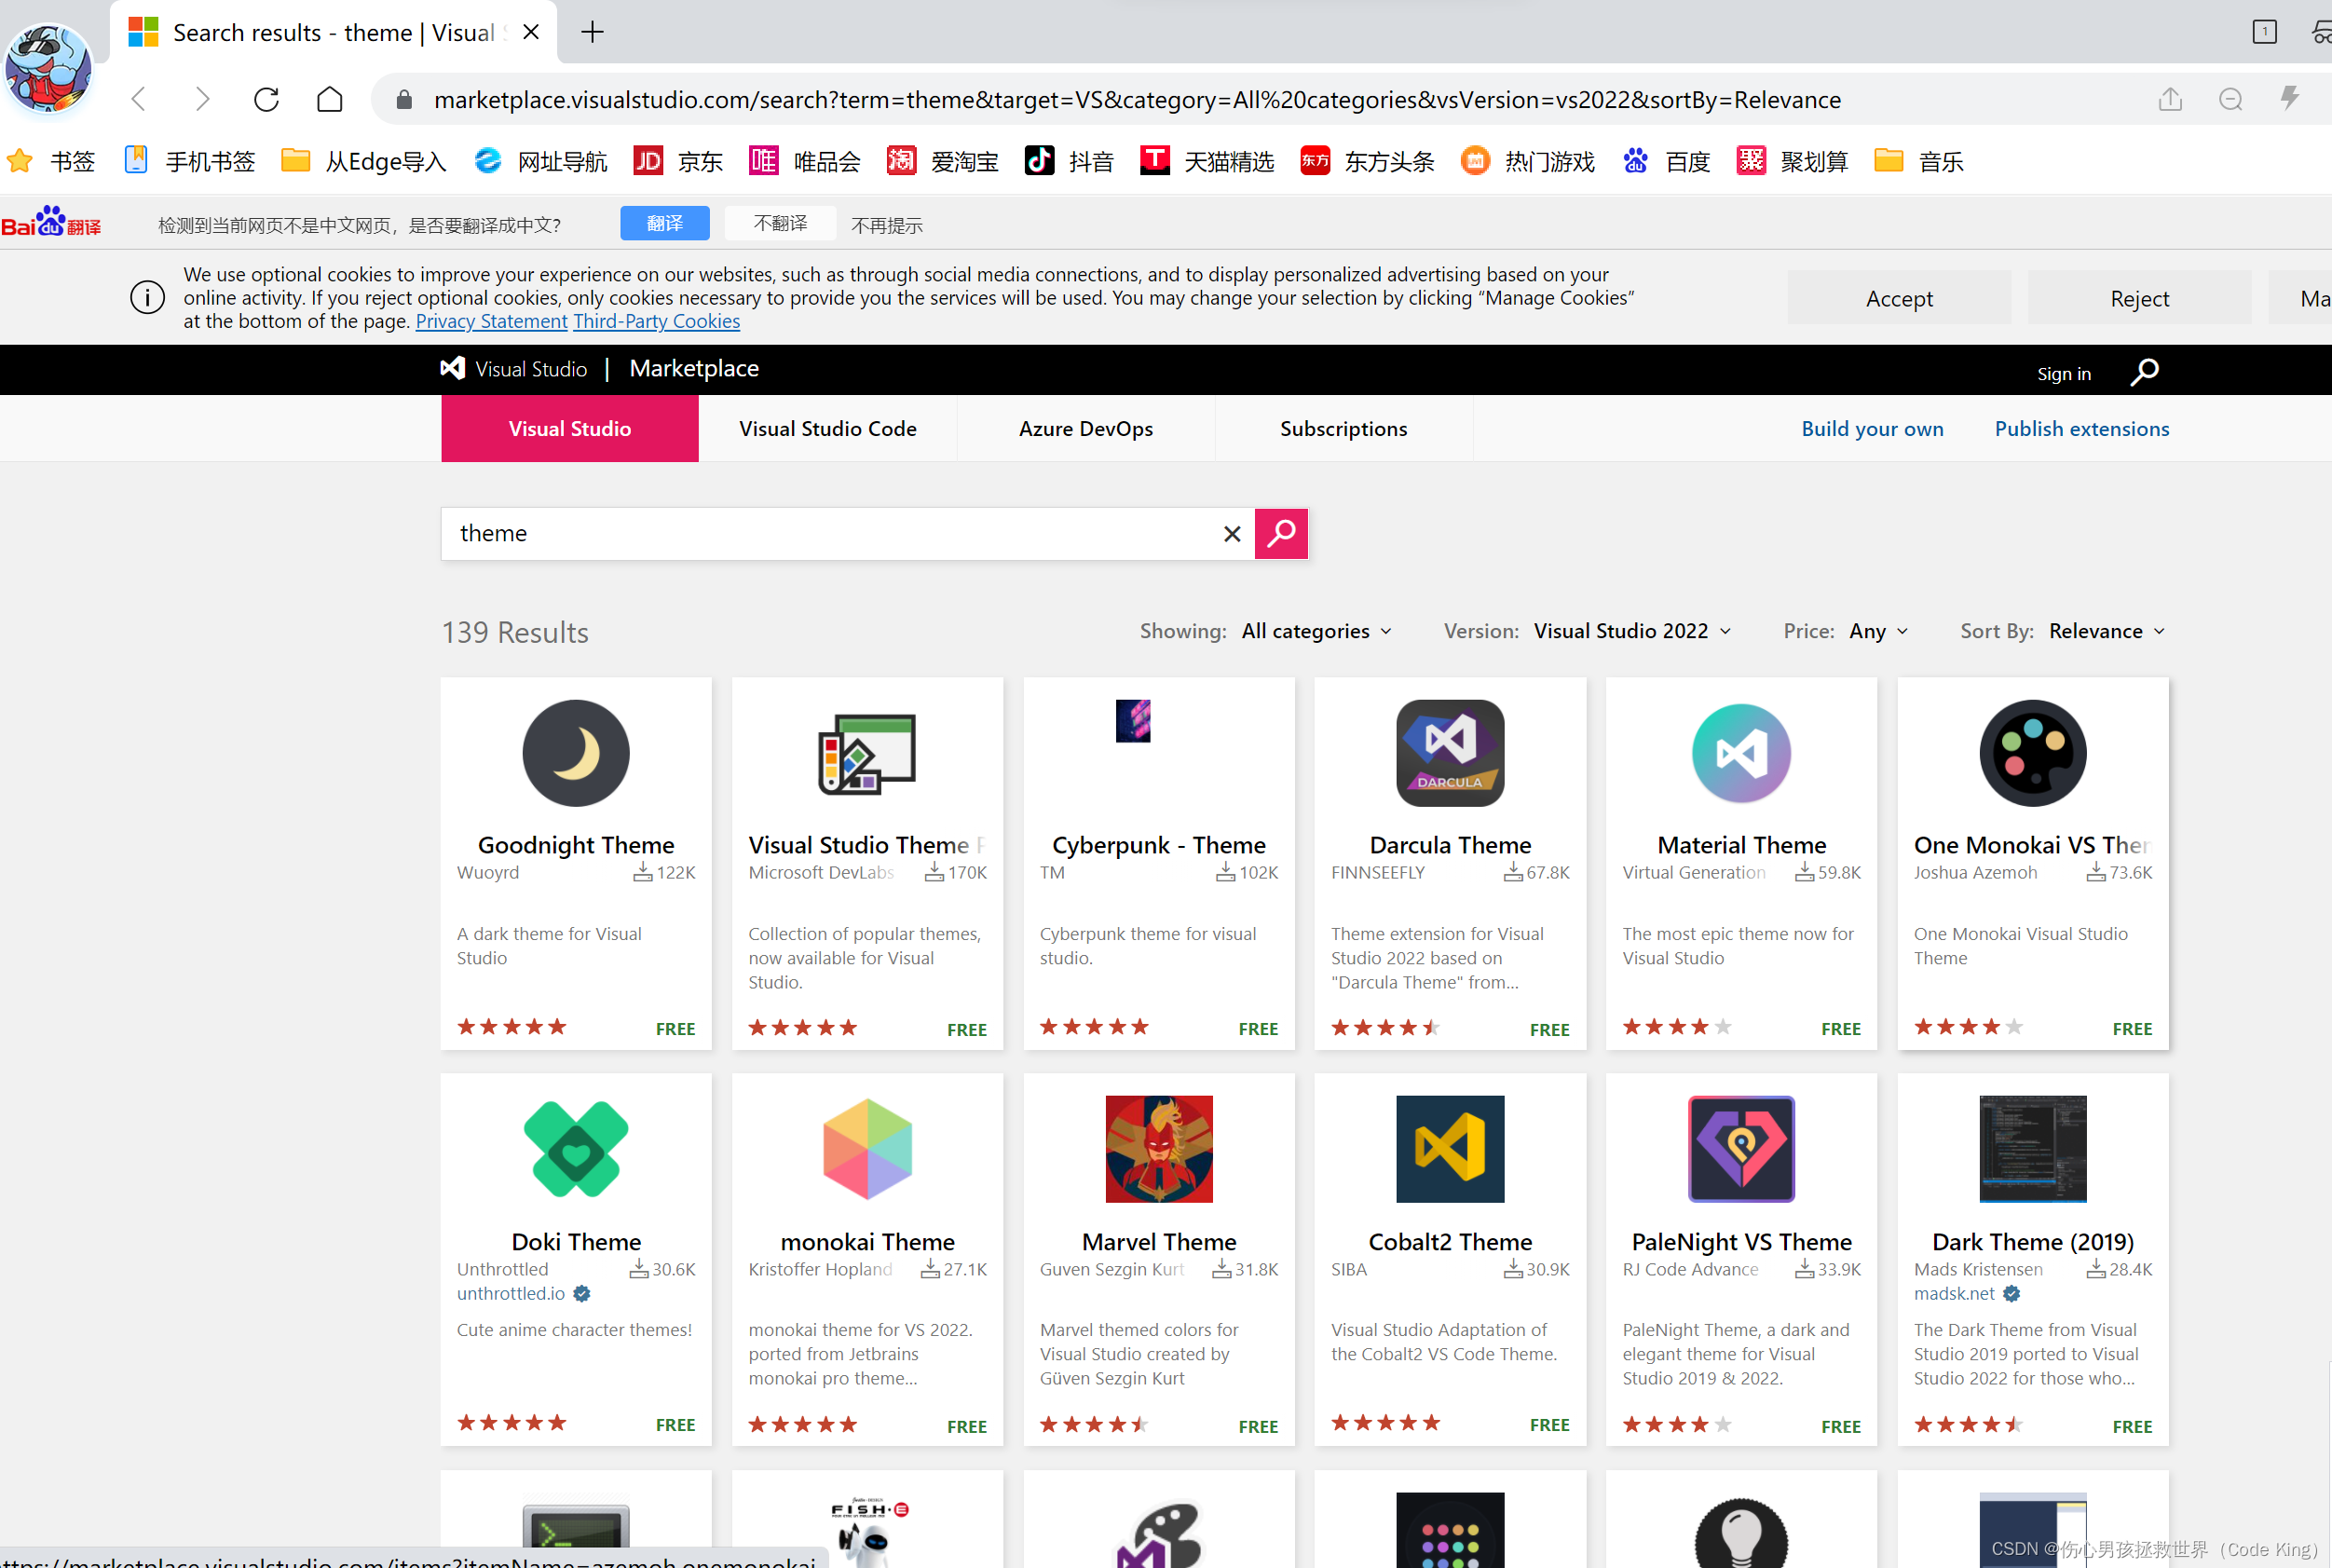Open the Cobalt2 Theme icon
The image size is (2332, 1568).
(1449, 1148)
